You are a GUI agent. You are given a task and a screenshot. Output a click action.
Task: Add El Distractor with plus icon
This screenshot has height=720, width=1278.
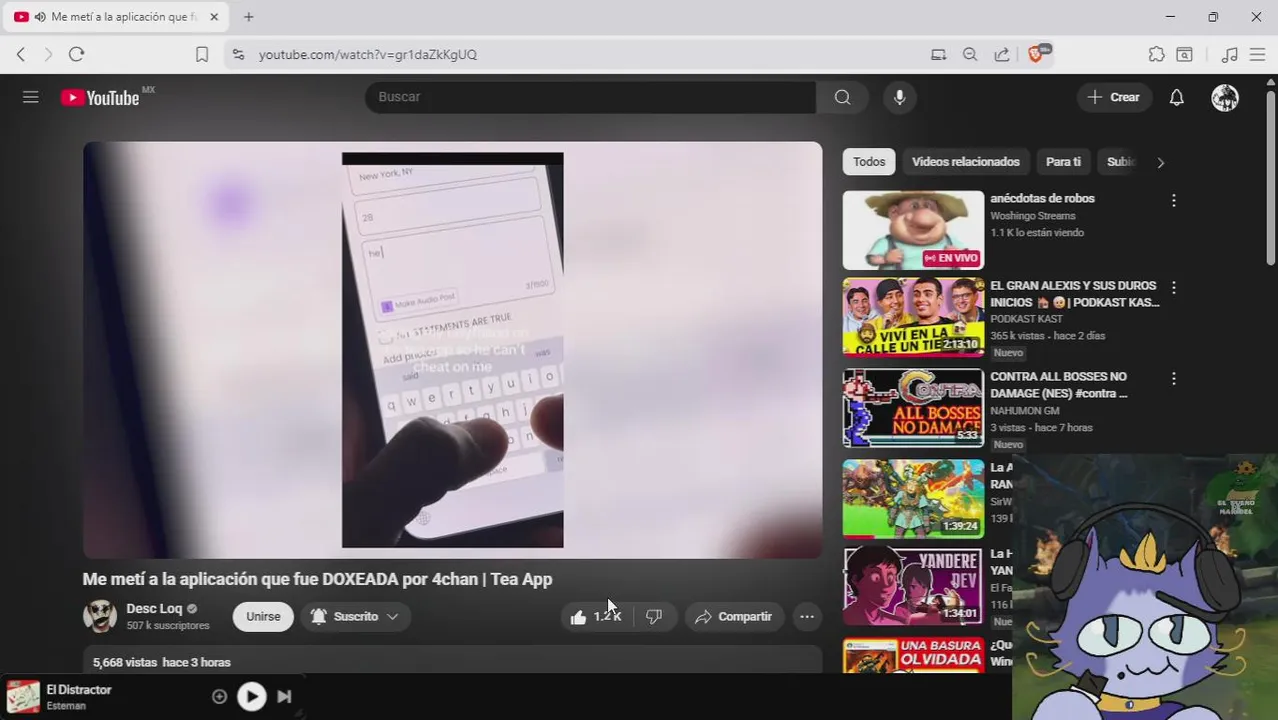pos(220,696)
